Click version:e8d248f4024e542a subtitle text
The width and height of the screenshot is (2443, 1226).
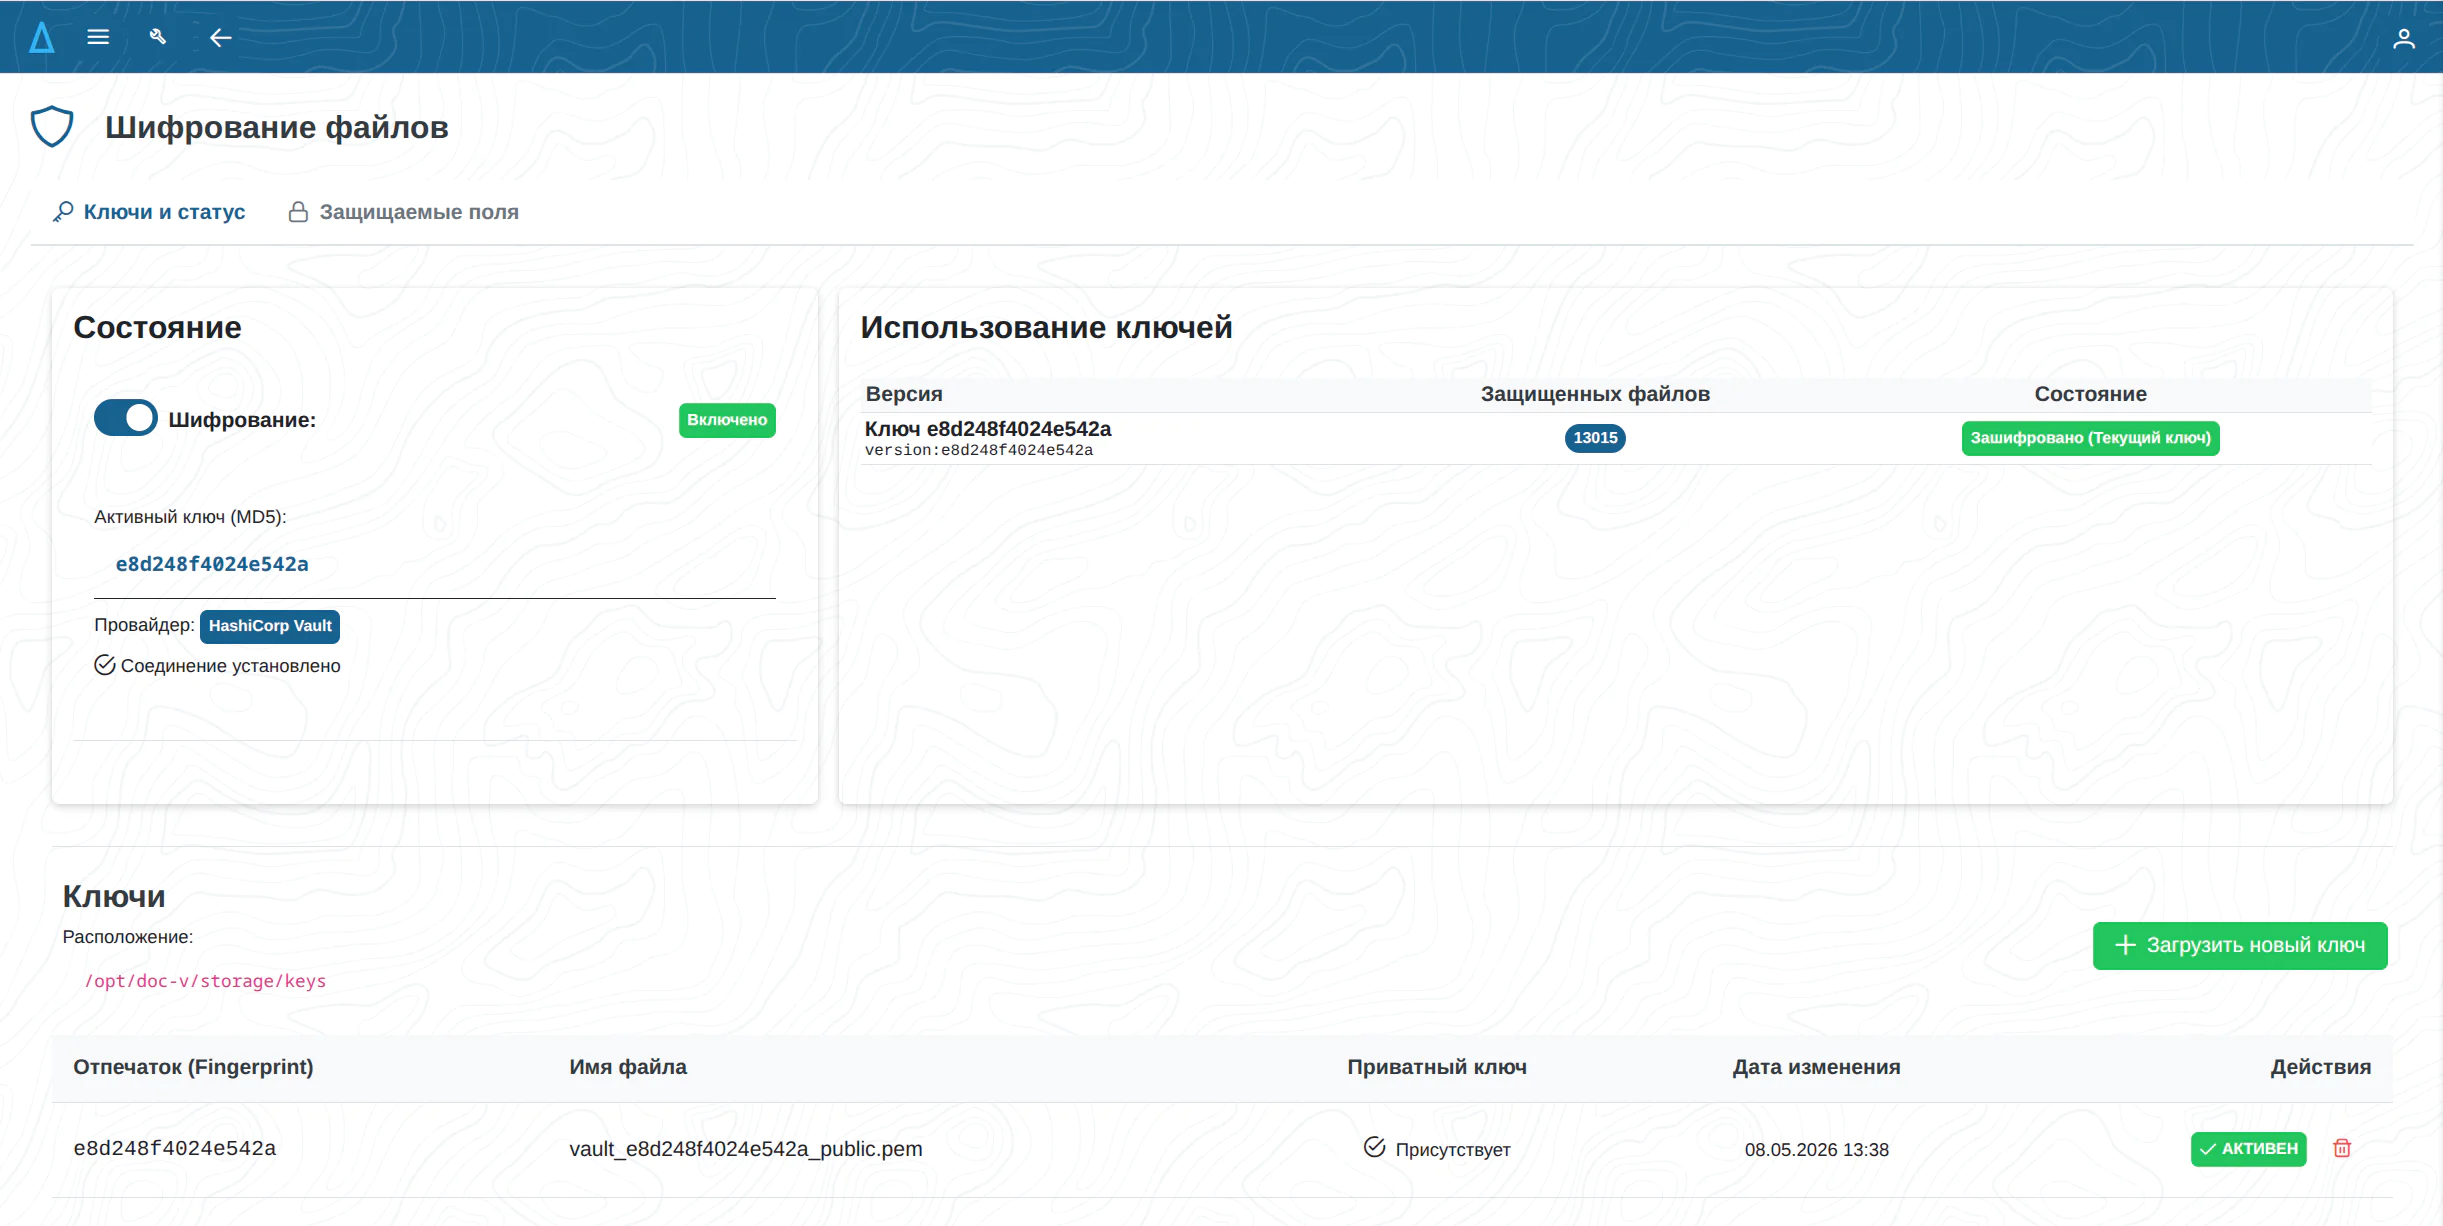tap(979, 451)
